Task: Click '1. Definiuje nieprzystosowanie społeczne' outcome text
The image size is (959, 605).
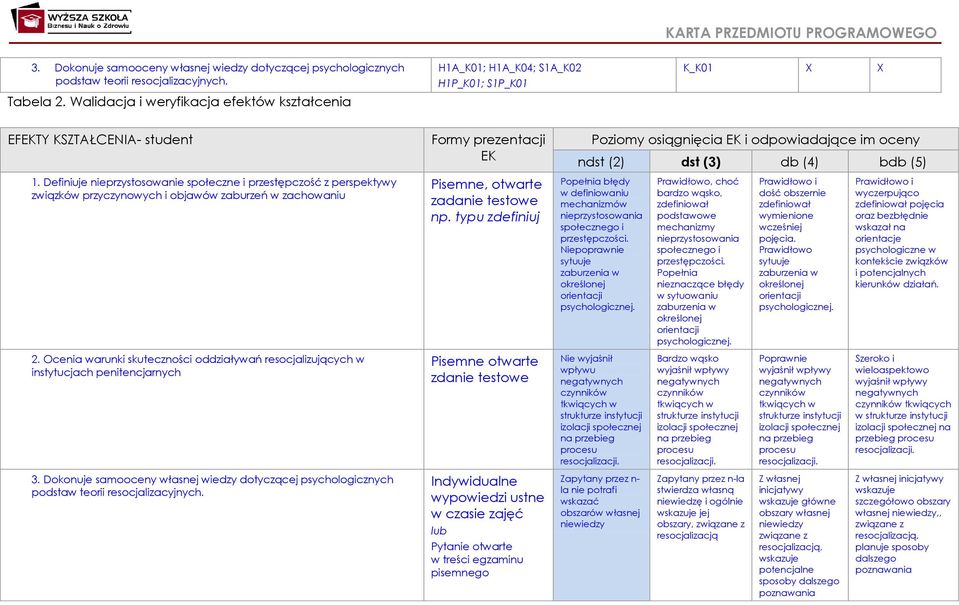Action: (x=213, y=189)
